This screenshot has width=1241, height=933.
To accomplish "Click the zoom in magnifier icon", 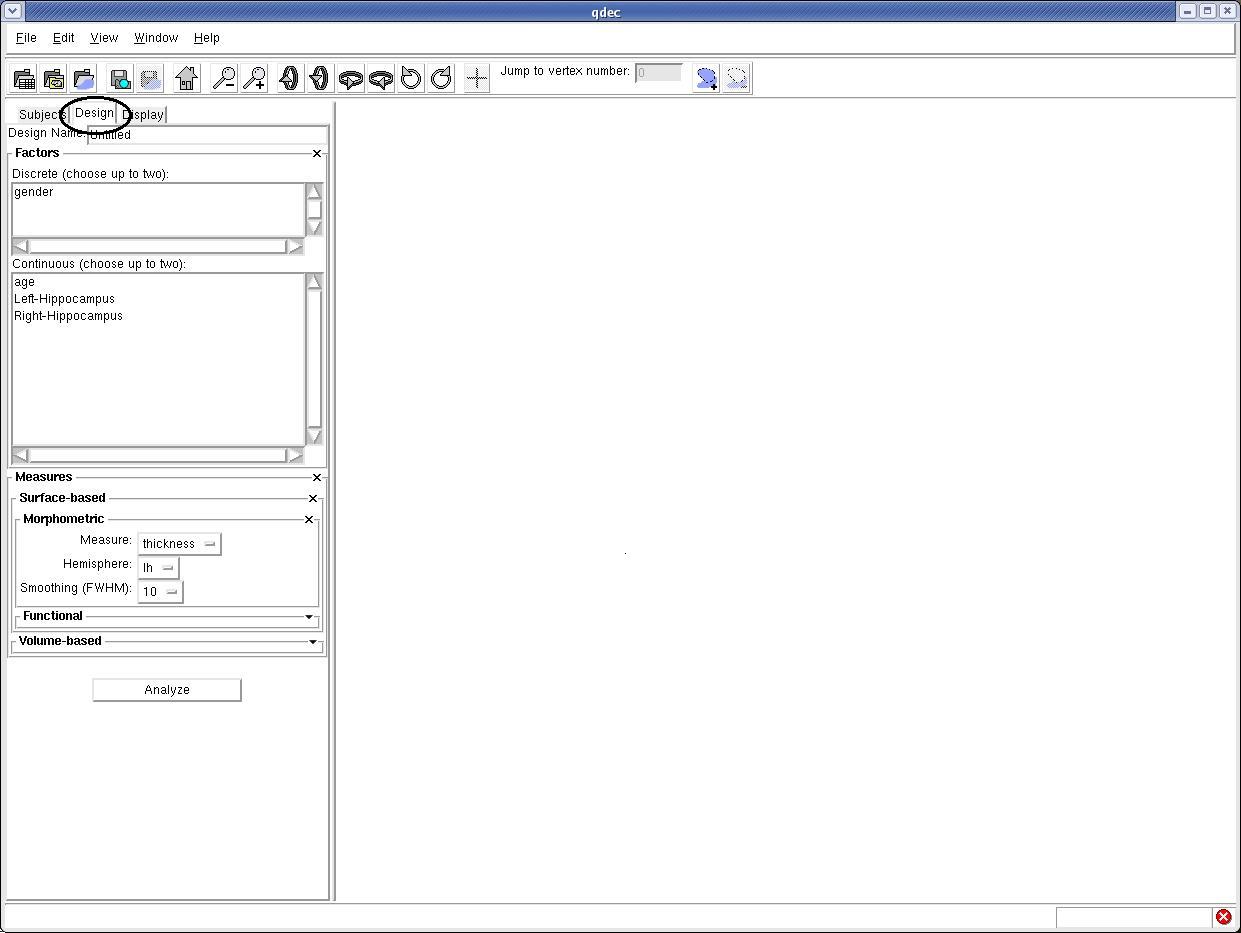I will 255,78.
